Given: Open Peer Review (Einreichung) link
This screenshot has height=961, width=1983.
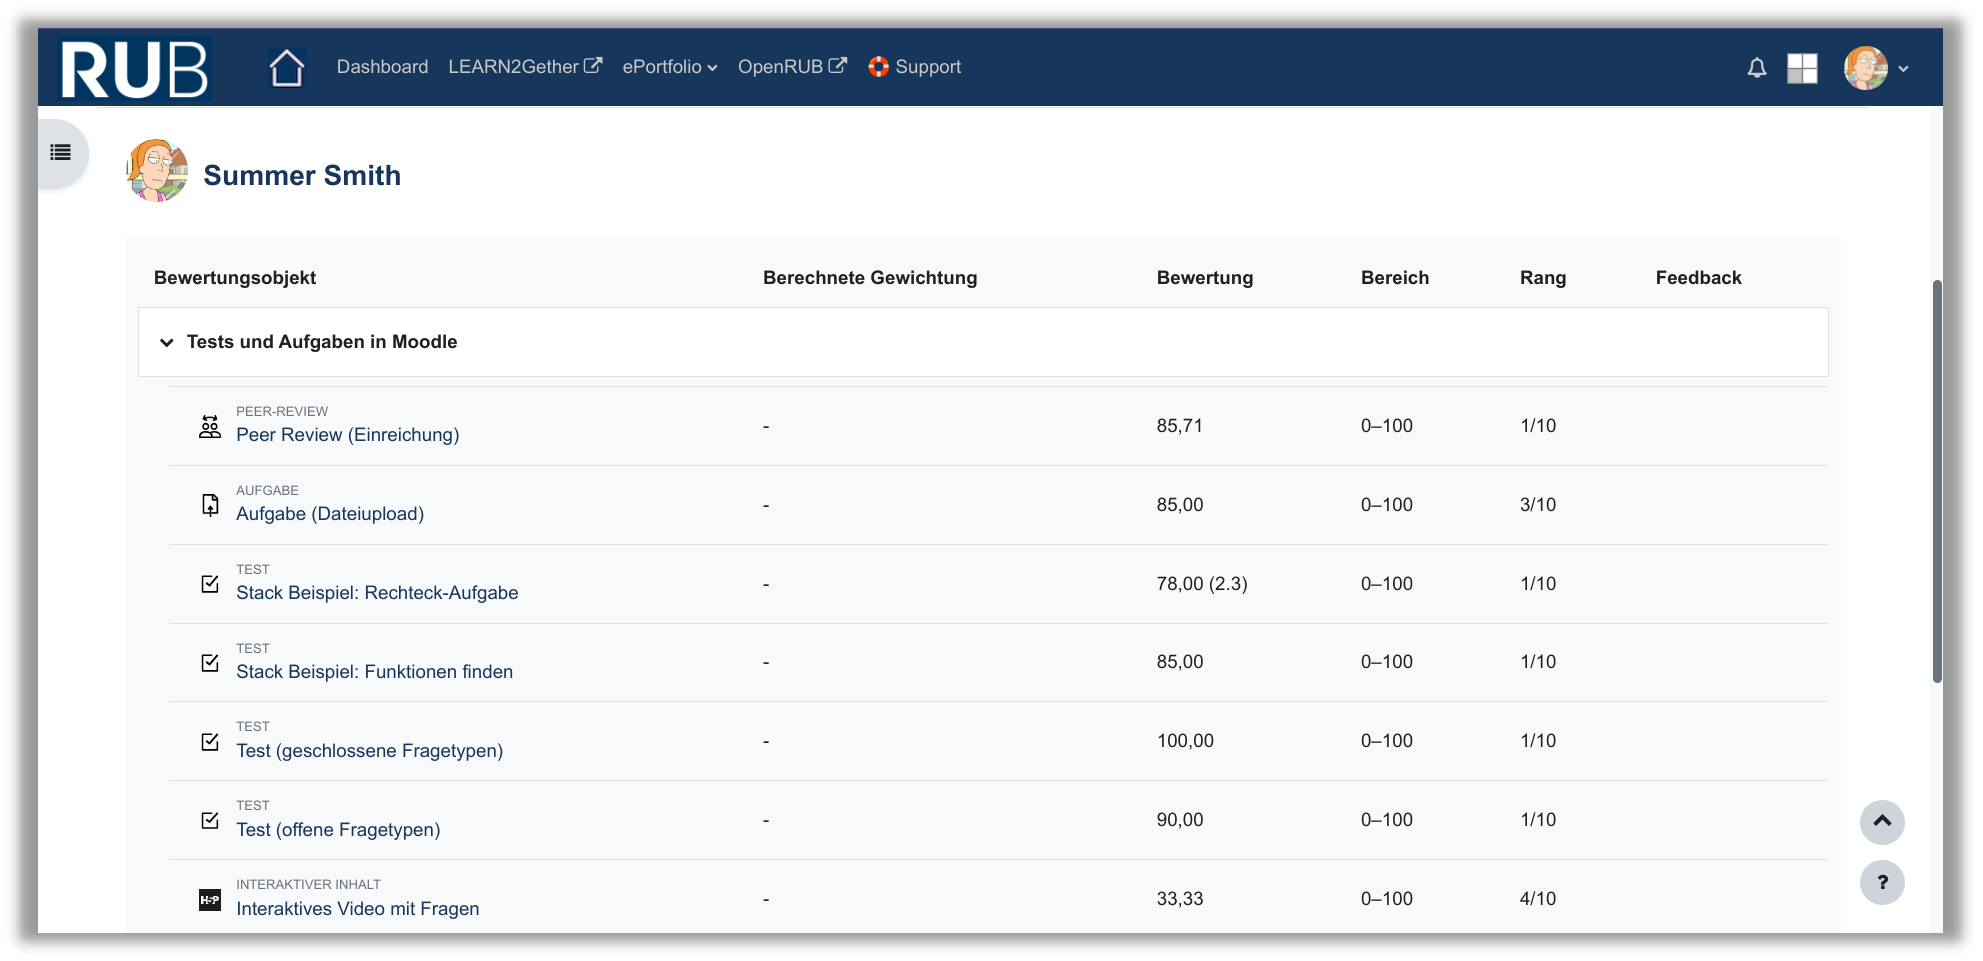Looking at the screenshot, I should pyautogui.click(x=347, y=435).
